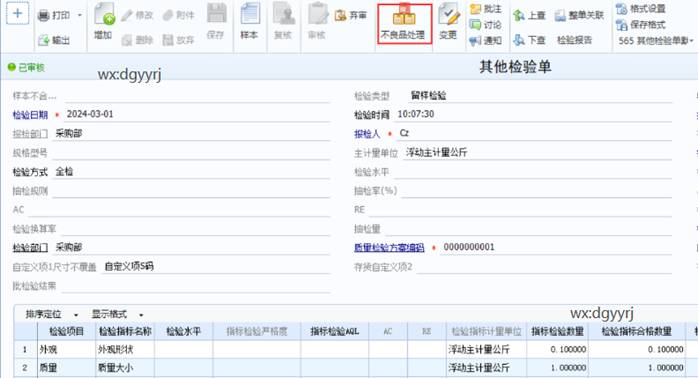
Task: Select grid row number 1
Action: click(x=25, y=350)
